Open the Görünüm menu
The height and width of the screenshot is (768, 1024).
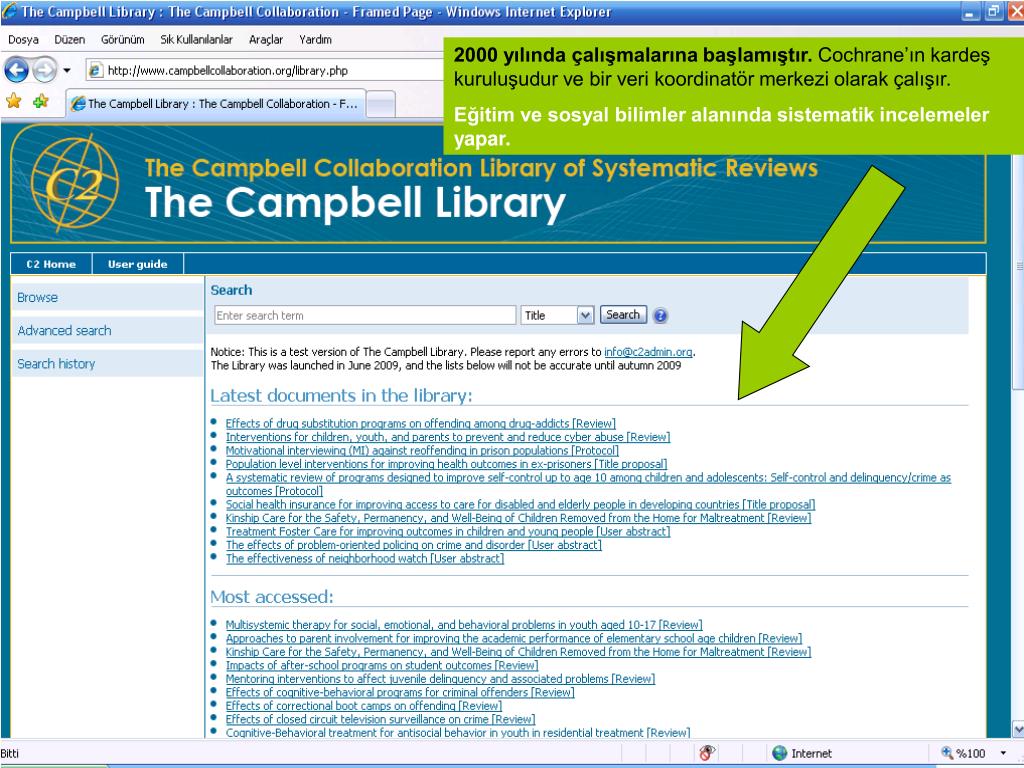click(123, 40)
